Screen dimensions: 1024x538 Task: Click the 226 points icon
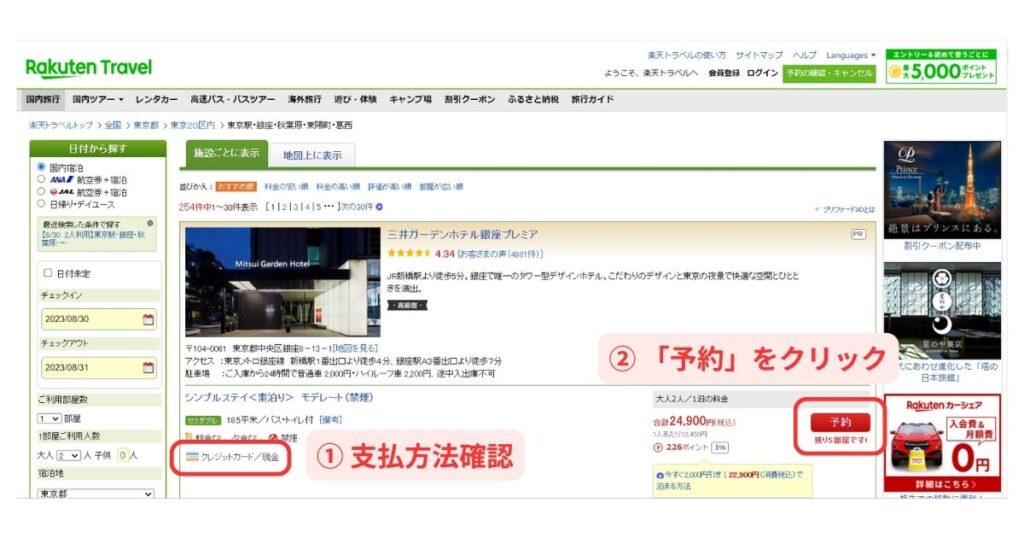[x=658, y=447]
